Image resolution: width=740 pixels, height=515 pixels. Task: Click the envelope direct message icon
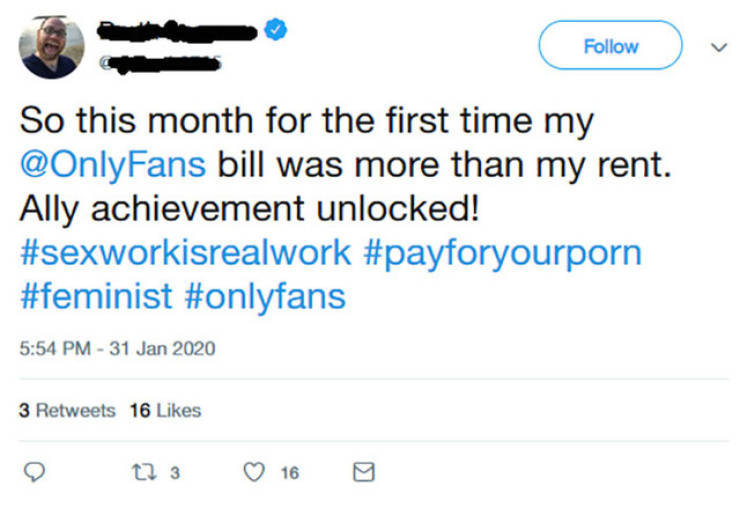point(365,472)
